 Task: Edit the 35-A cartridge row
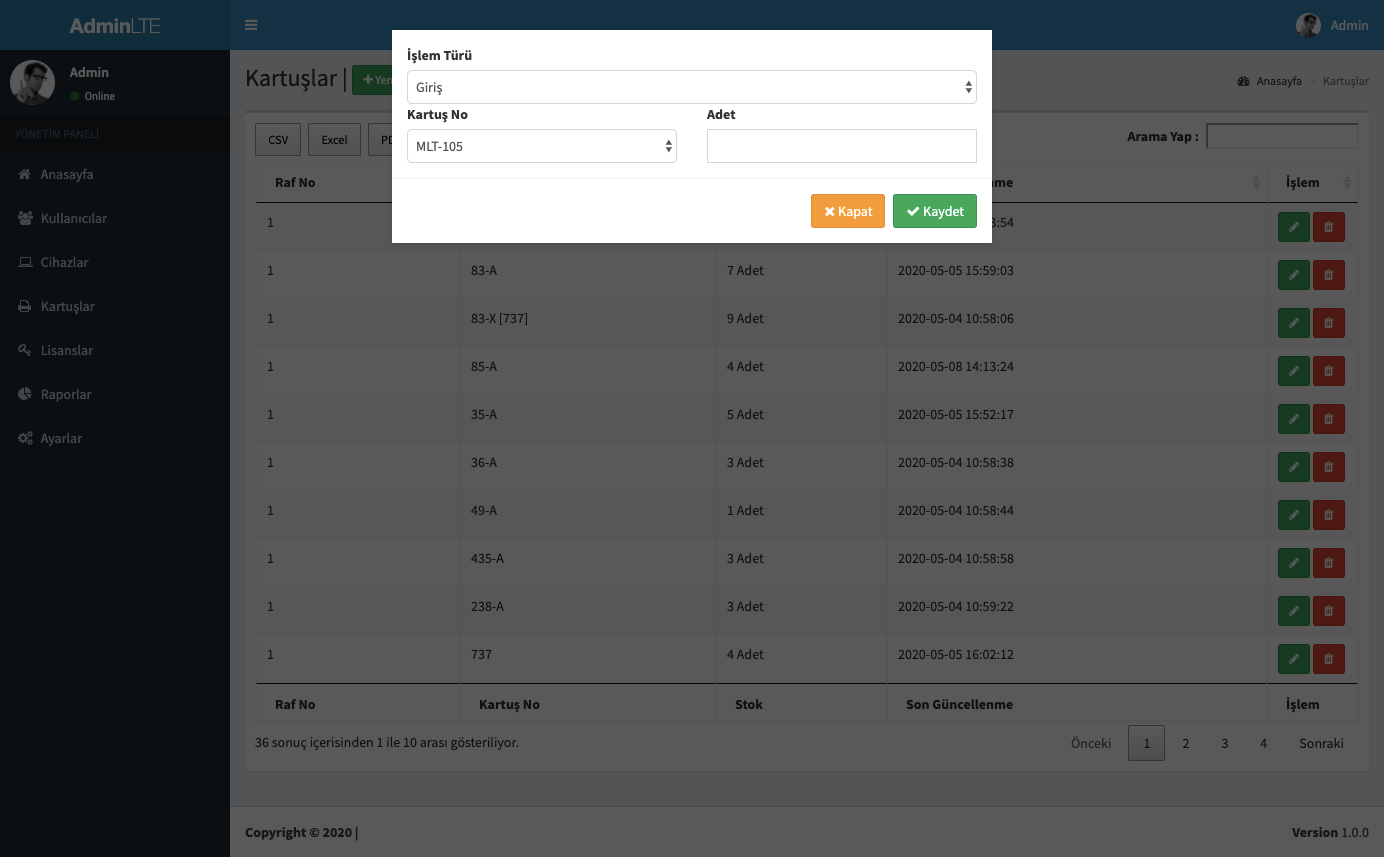(1294, 419)
